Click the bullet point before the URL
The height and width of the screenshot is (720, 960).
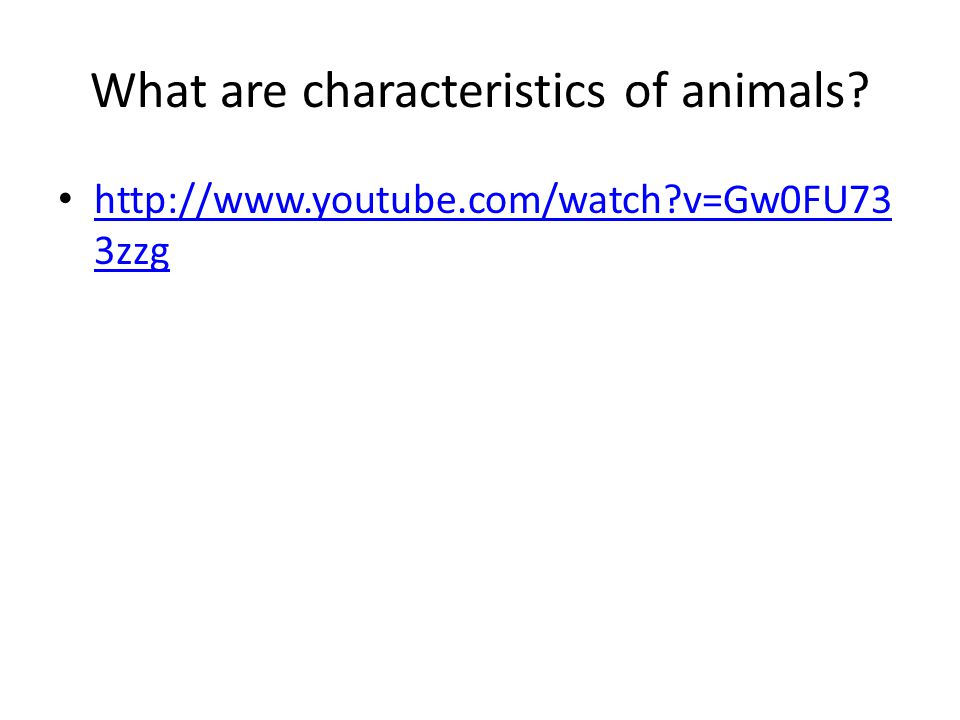click(x=66, y=199)
